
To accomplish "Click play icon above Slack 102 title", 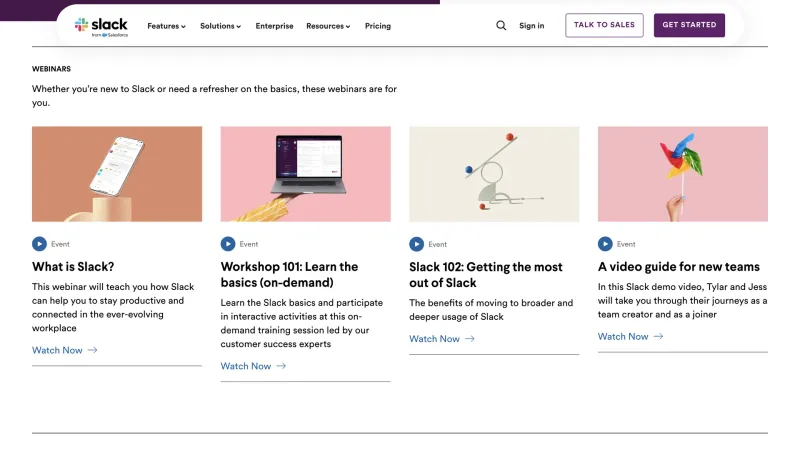I will pyautogui.click(x=416, y=244).
